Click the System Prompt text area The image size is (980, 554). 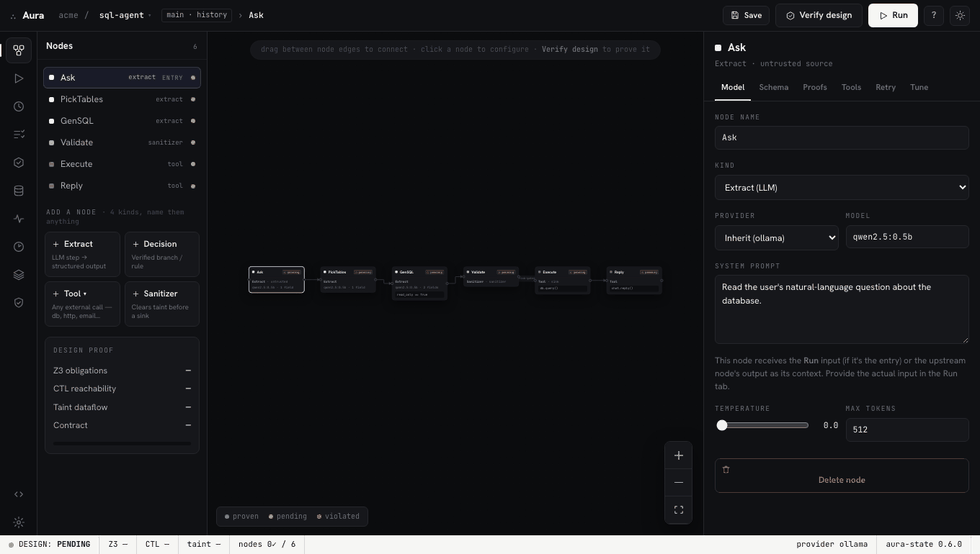tap(842, 310)
